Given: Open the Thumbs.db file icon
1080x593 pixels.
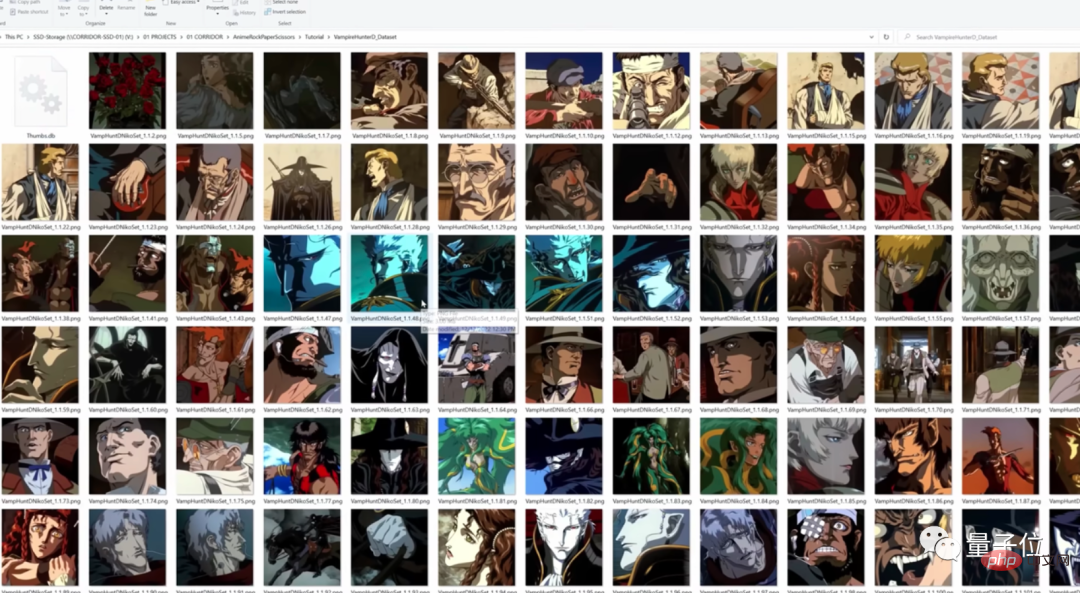Looking at the screenshot, I should (x=41, y=91).
